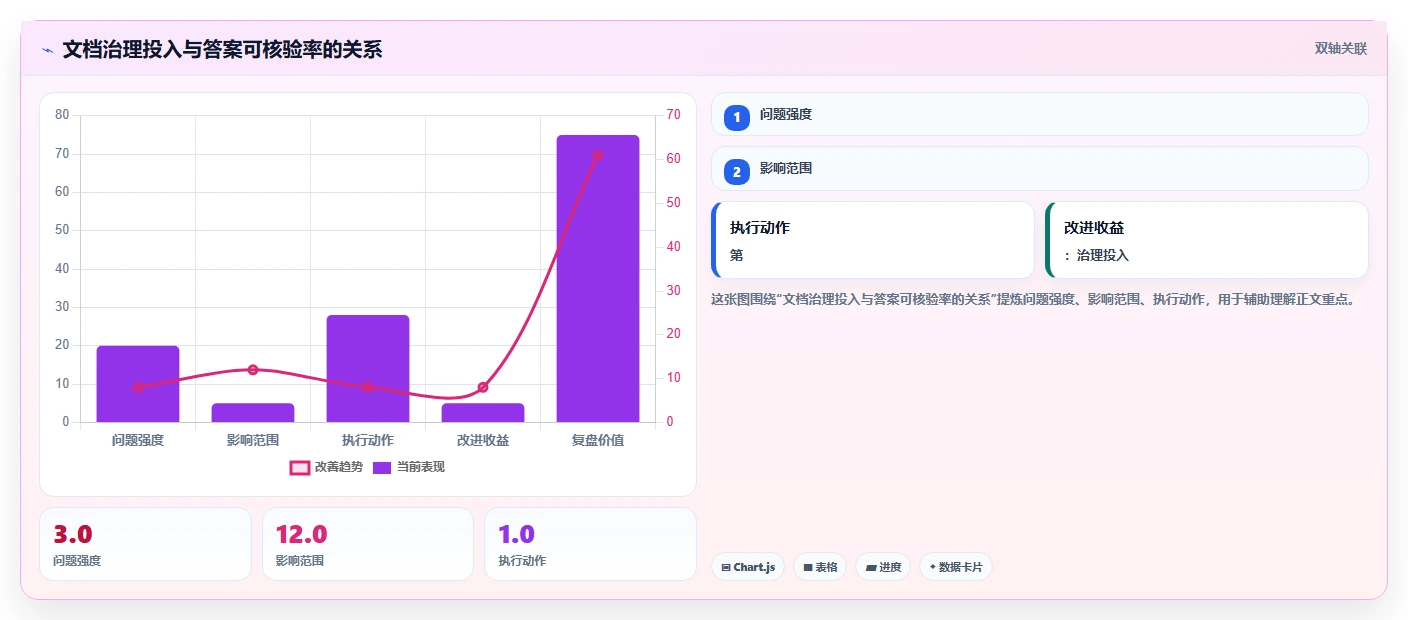Click the lightning icon beside the title
The height and width of the screenshot is (620, 1408).
[x=47, y=49]
